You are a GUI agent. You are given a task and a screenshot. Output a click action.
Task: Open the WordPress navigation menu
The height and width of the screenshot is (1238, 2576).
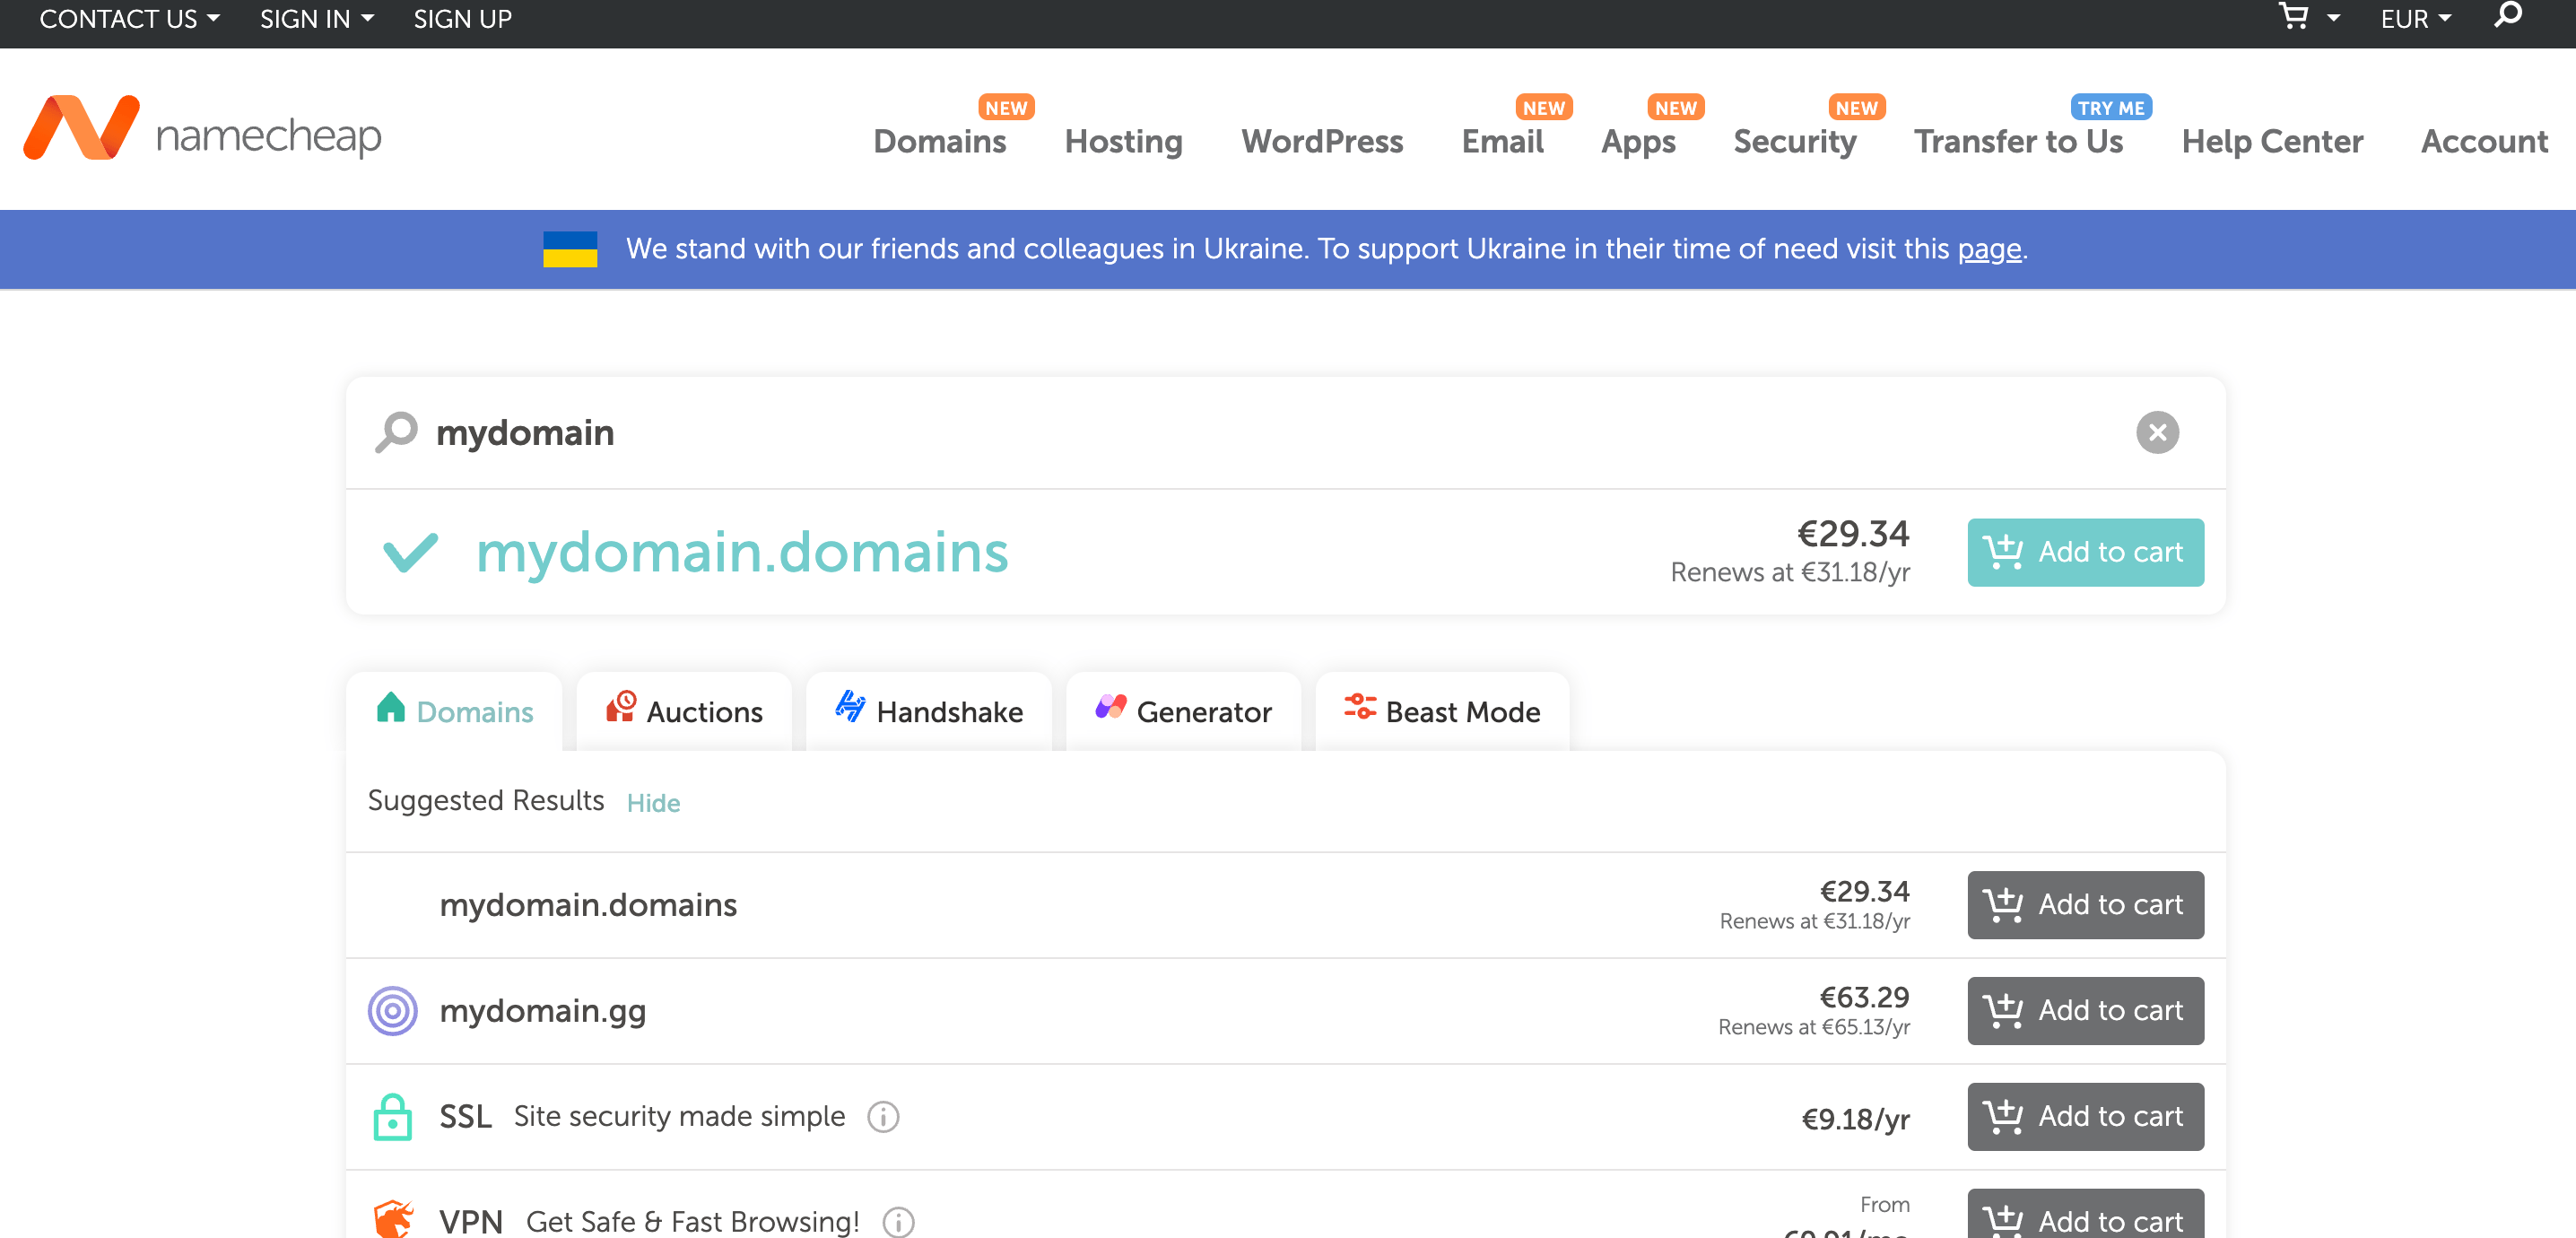(x=1322, y=142)
